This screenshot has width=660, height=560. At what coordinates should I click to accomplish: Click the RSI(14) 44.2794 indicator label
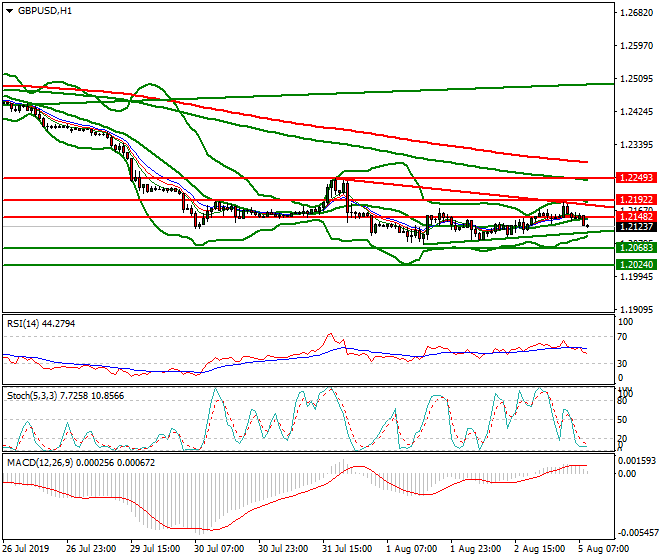point(41,324)
